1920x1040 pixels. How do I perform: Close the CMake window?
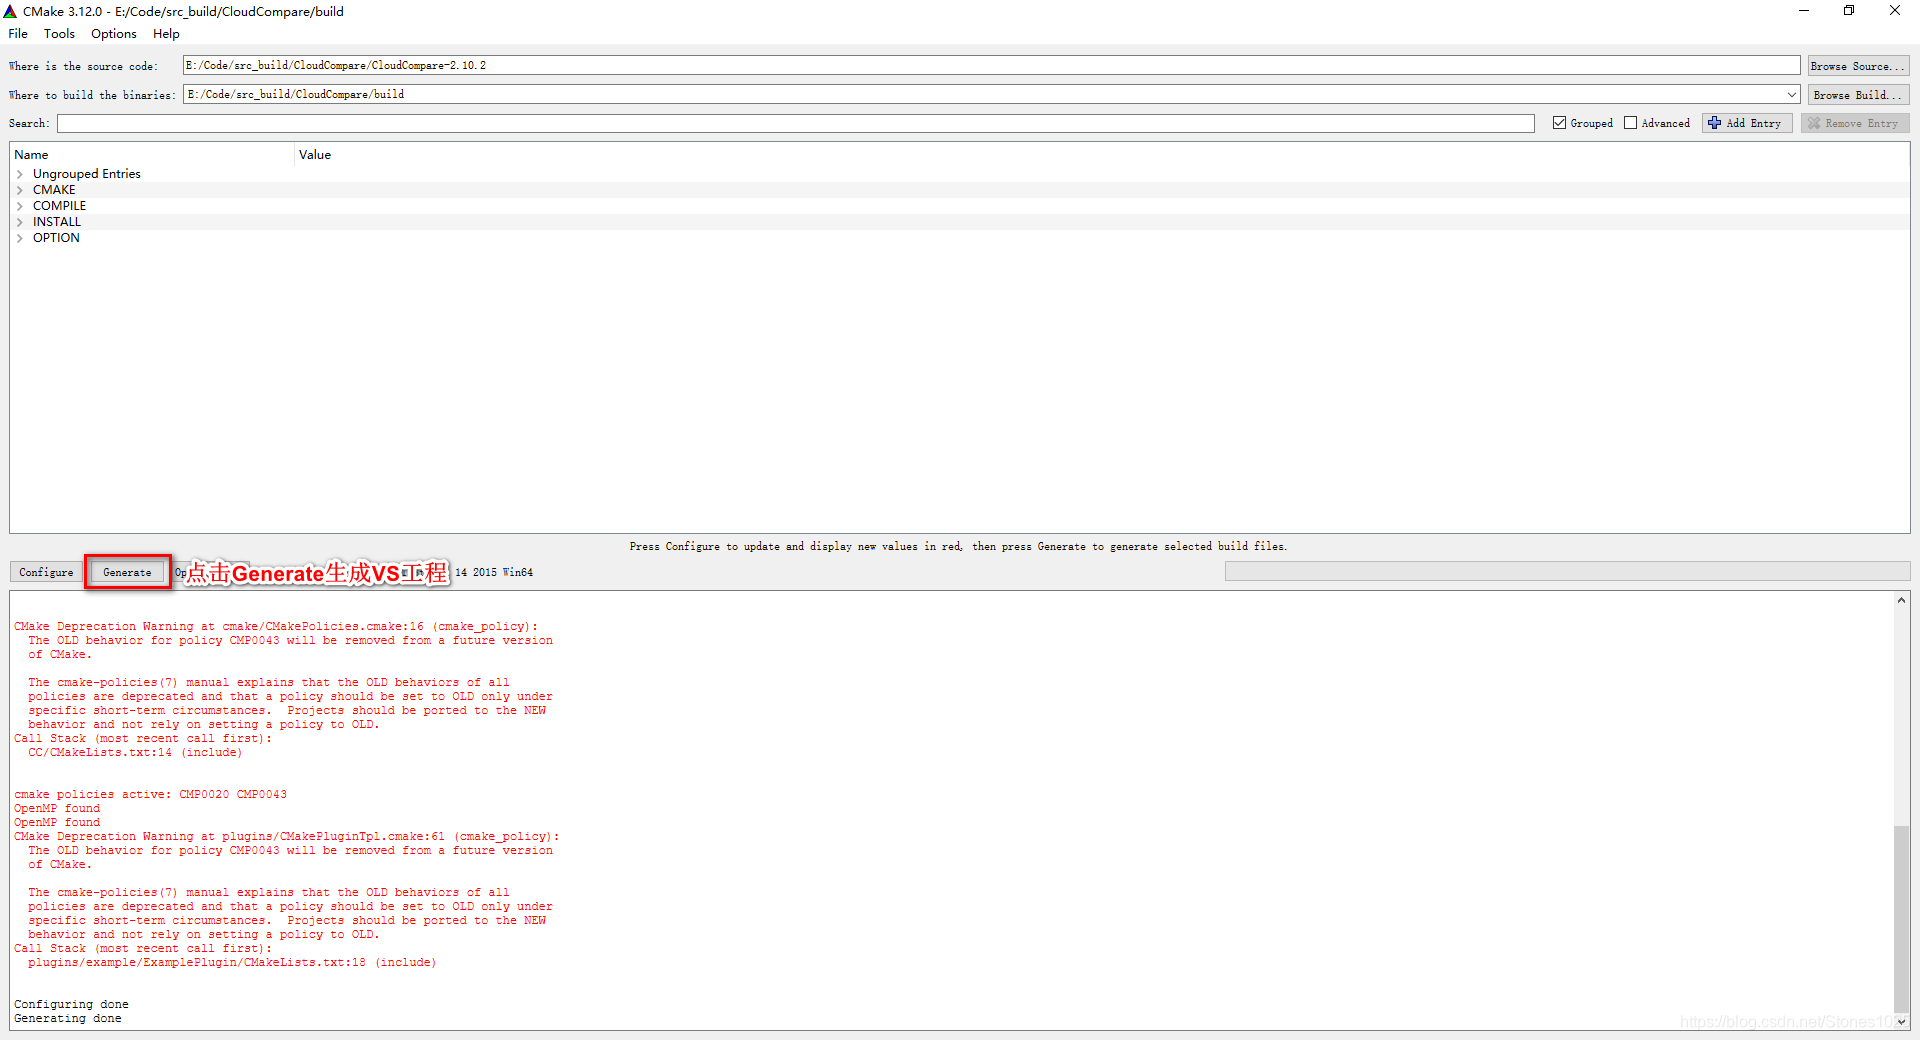(x=1895, y=11)
